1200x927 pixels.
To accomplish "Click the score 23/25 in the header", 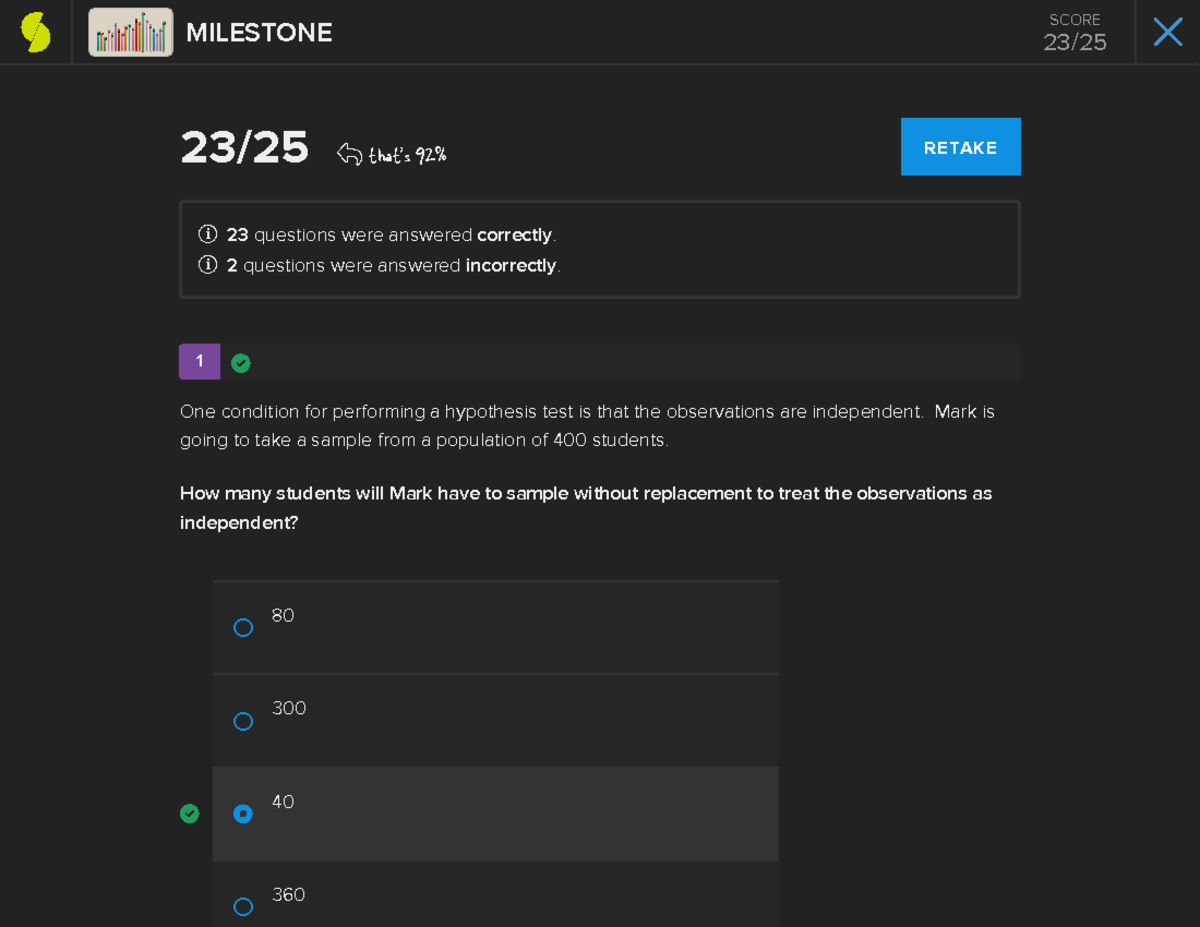I will (x=1075, y=42).
